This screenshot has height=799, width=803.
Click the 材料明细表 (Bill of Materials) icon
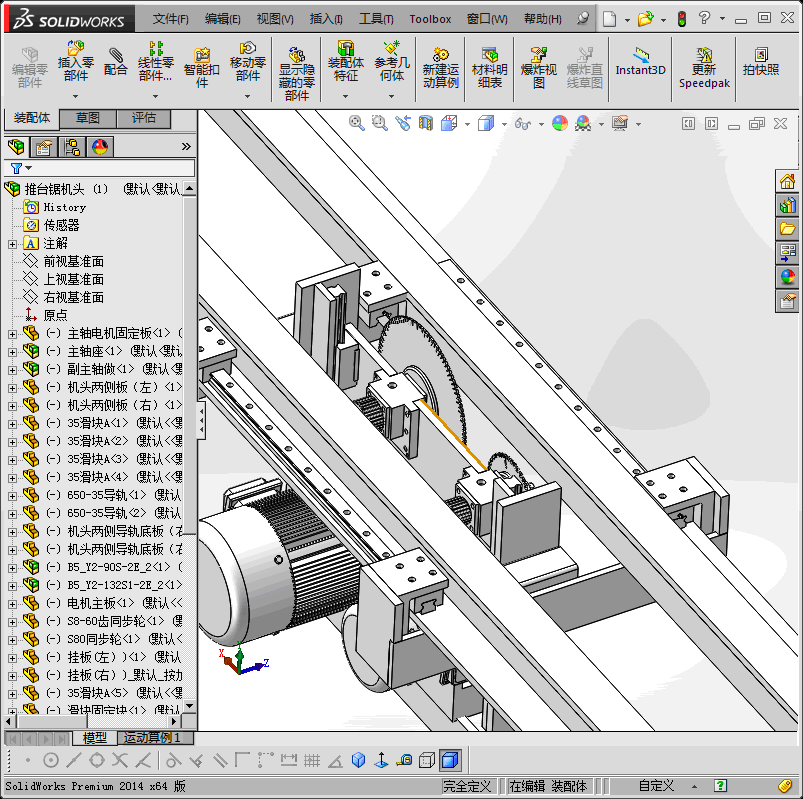[x=489, y=68]
